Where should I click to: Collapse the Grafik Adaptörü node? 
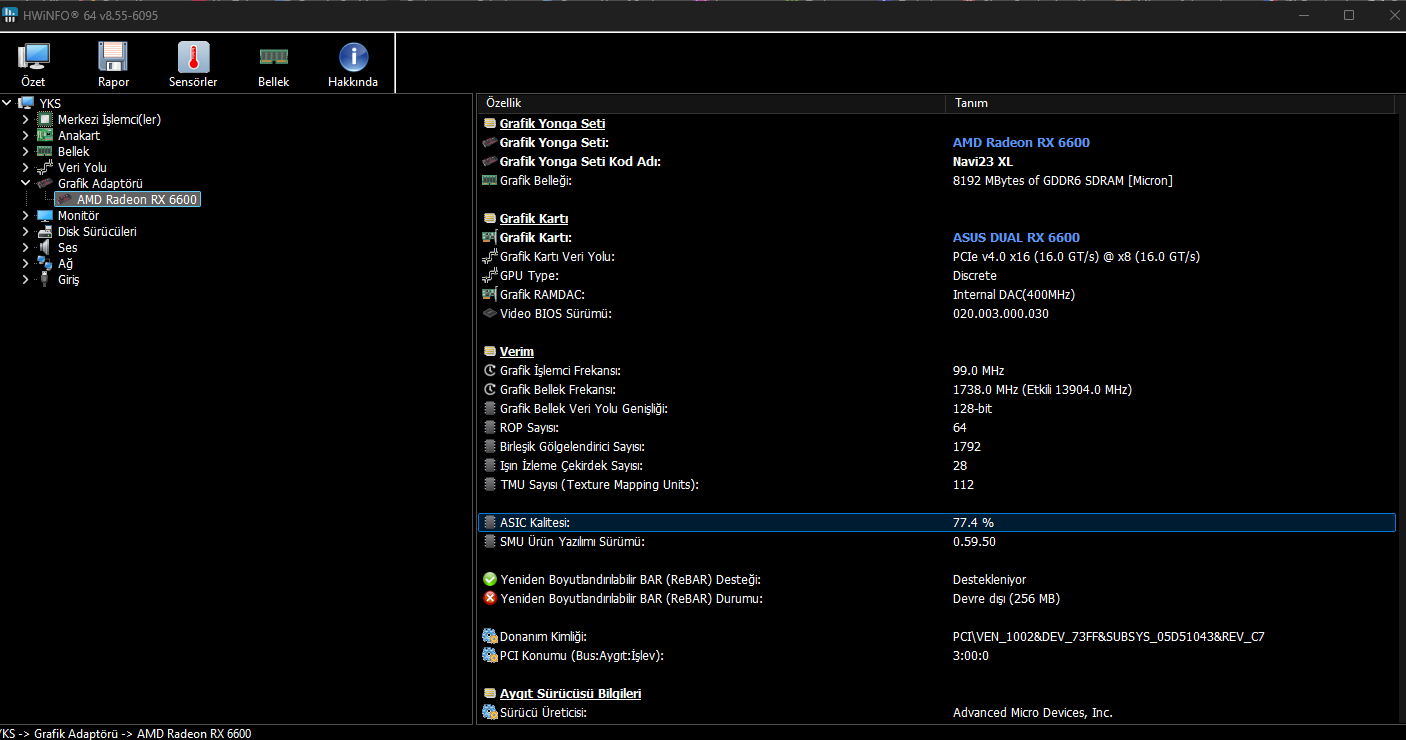coord(26,183)
